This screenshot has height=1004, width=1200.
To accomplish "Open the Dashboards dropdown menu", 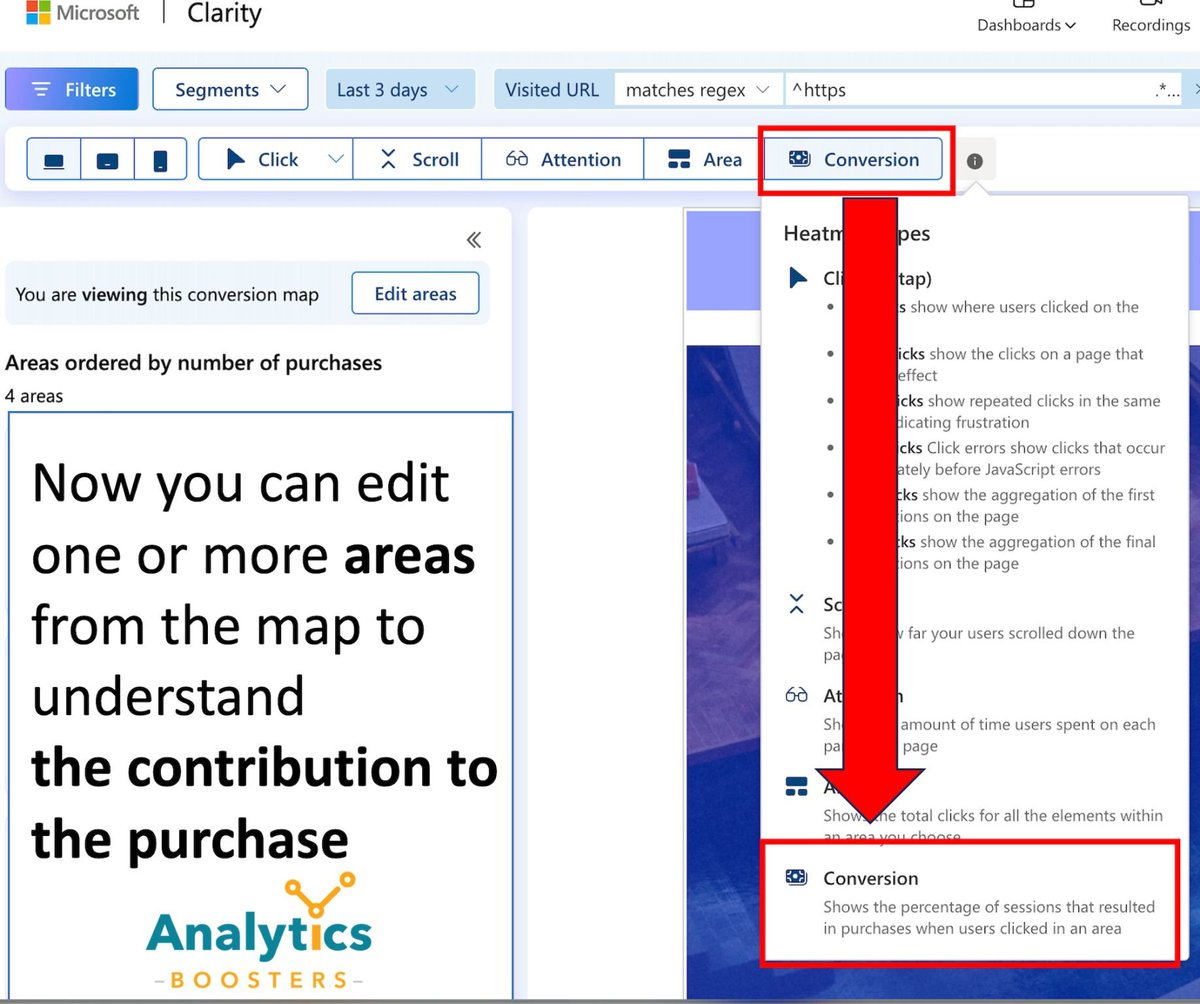I will pos(1027,25).
